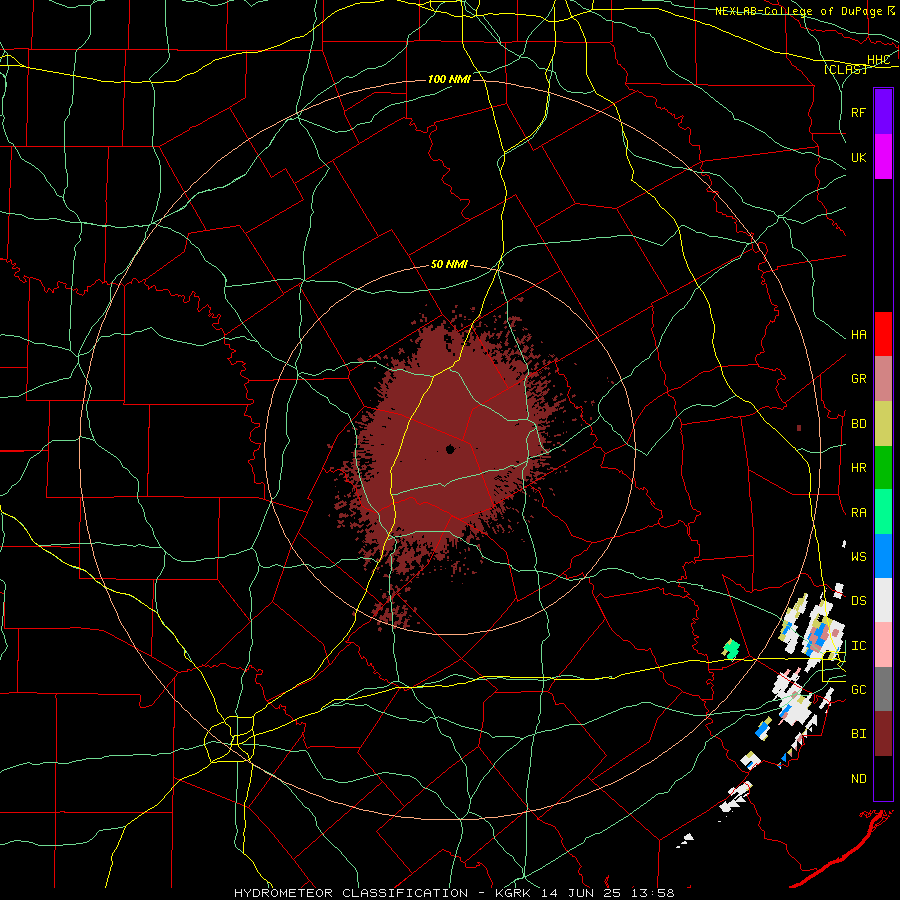Click the BD legend label

click(x=858, y=424)
